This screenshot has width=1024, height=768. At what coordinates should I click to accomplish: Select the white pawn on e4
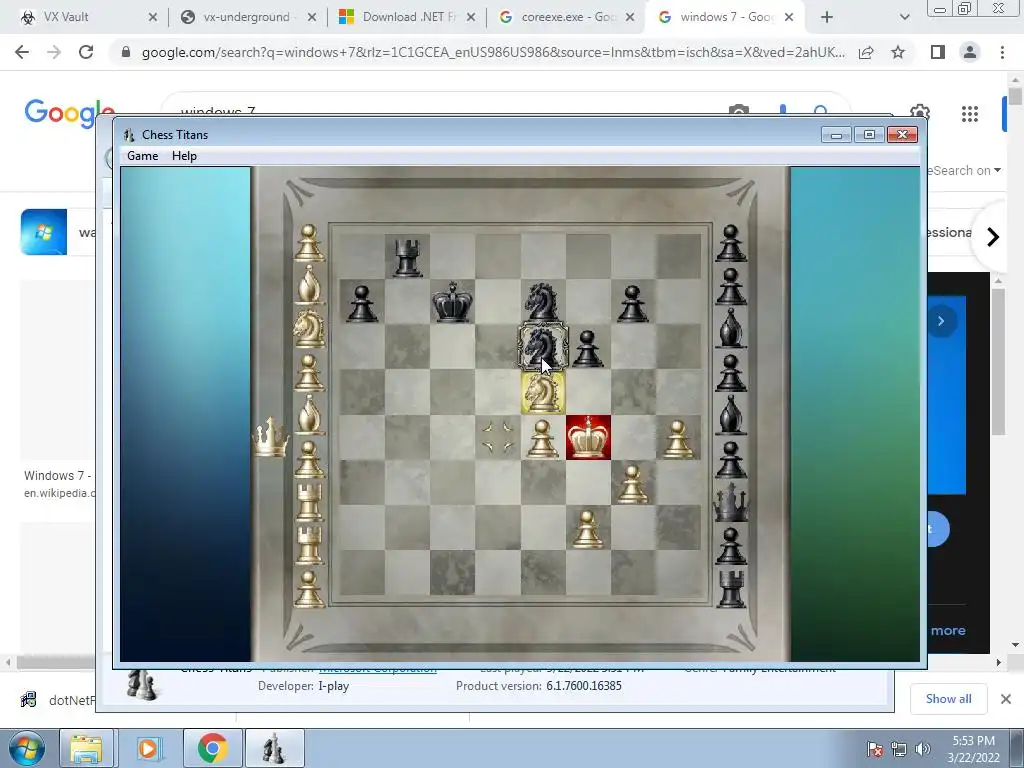pos(542,438)
